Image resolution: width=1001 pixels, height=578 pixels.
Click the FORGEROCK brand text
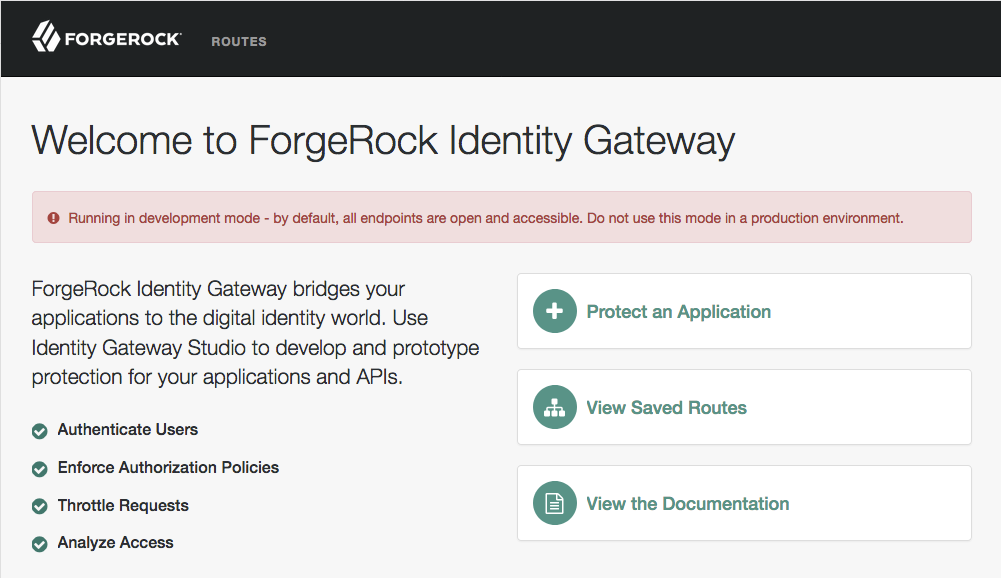coord(123,40)
